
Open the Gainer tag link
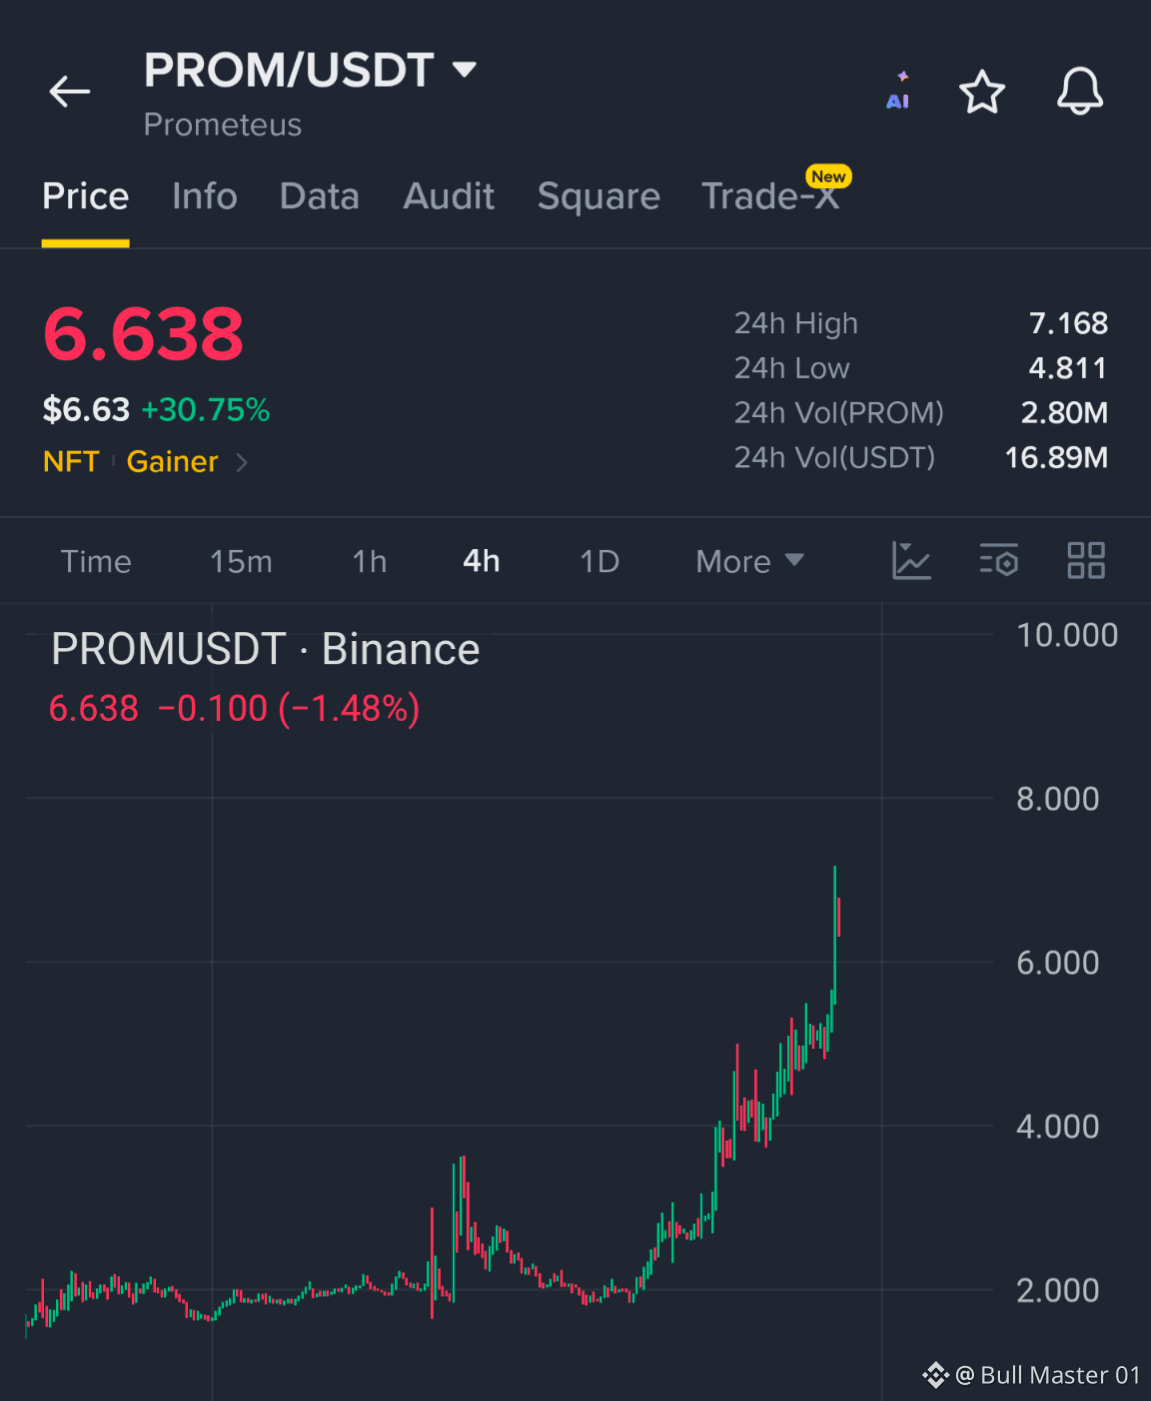(172, 462)
